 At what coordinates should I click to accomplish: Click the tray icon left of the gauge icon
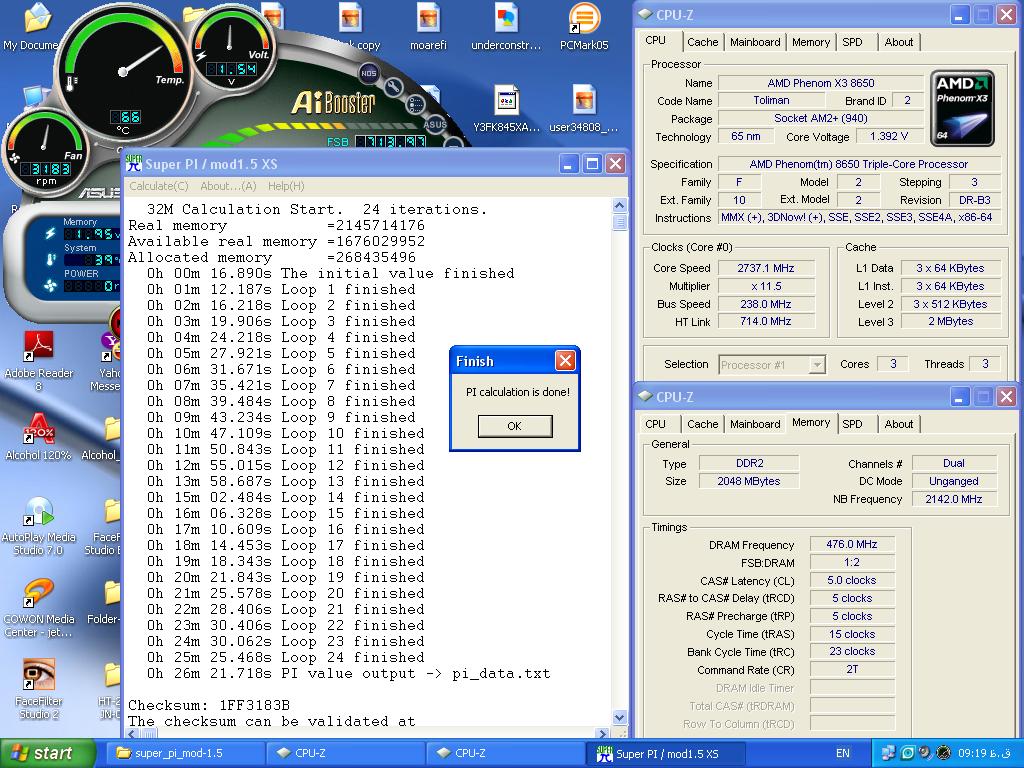pos(925,753)
